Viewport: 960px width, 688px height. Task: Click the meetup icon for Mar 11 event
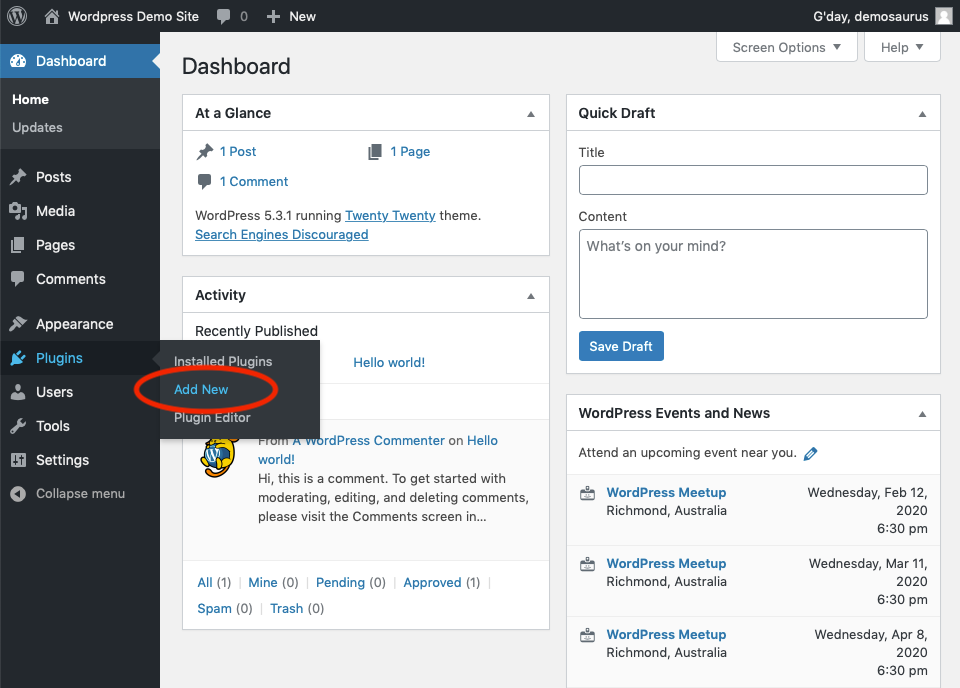click(x=587, y=564)
